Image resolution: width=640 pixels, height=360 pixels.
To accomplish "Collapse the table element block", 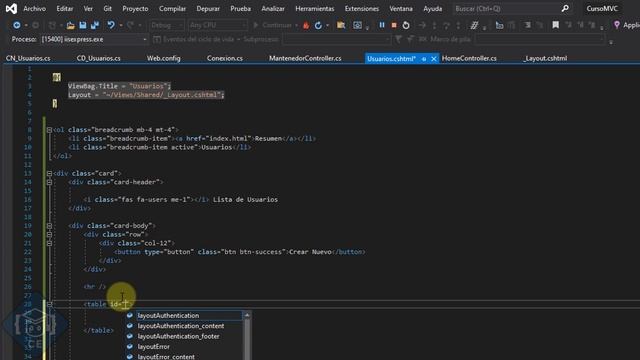I will point(49,304).
